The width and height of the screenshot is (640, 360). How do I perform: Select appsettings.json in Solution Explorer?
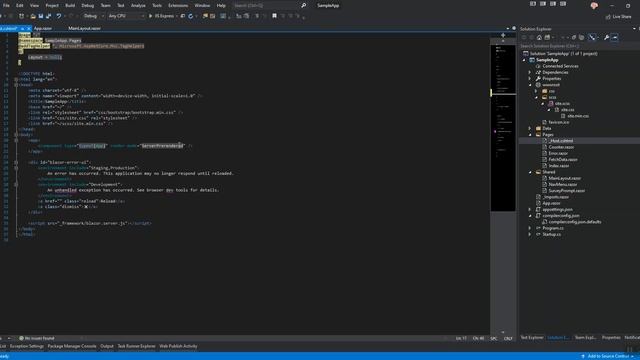pos(557,209)
